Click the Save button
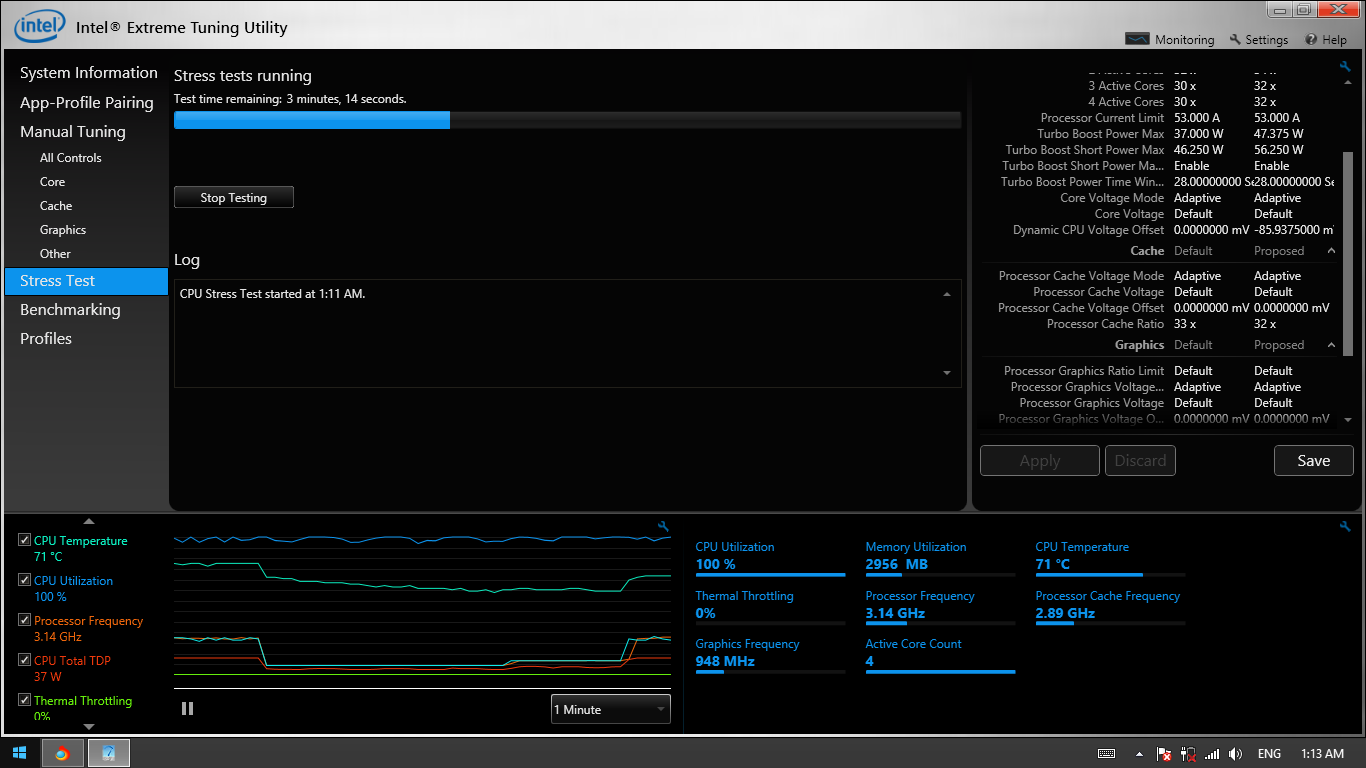 pyautogui.click(x=1313, y=460)
